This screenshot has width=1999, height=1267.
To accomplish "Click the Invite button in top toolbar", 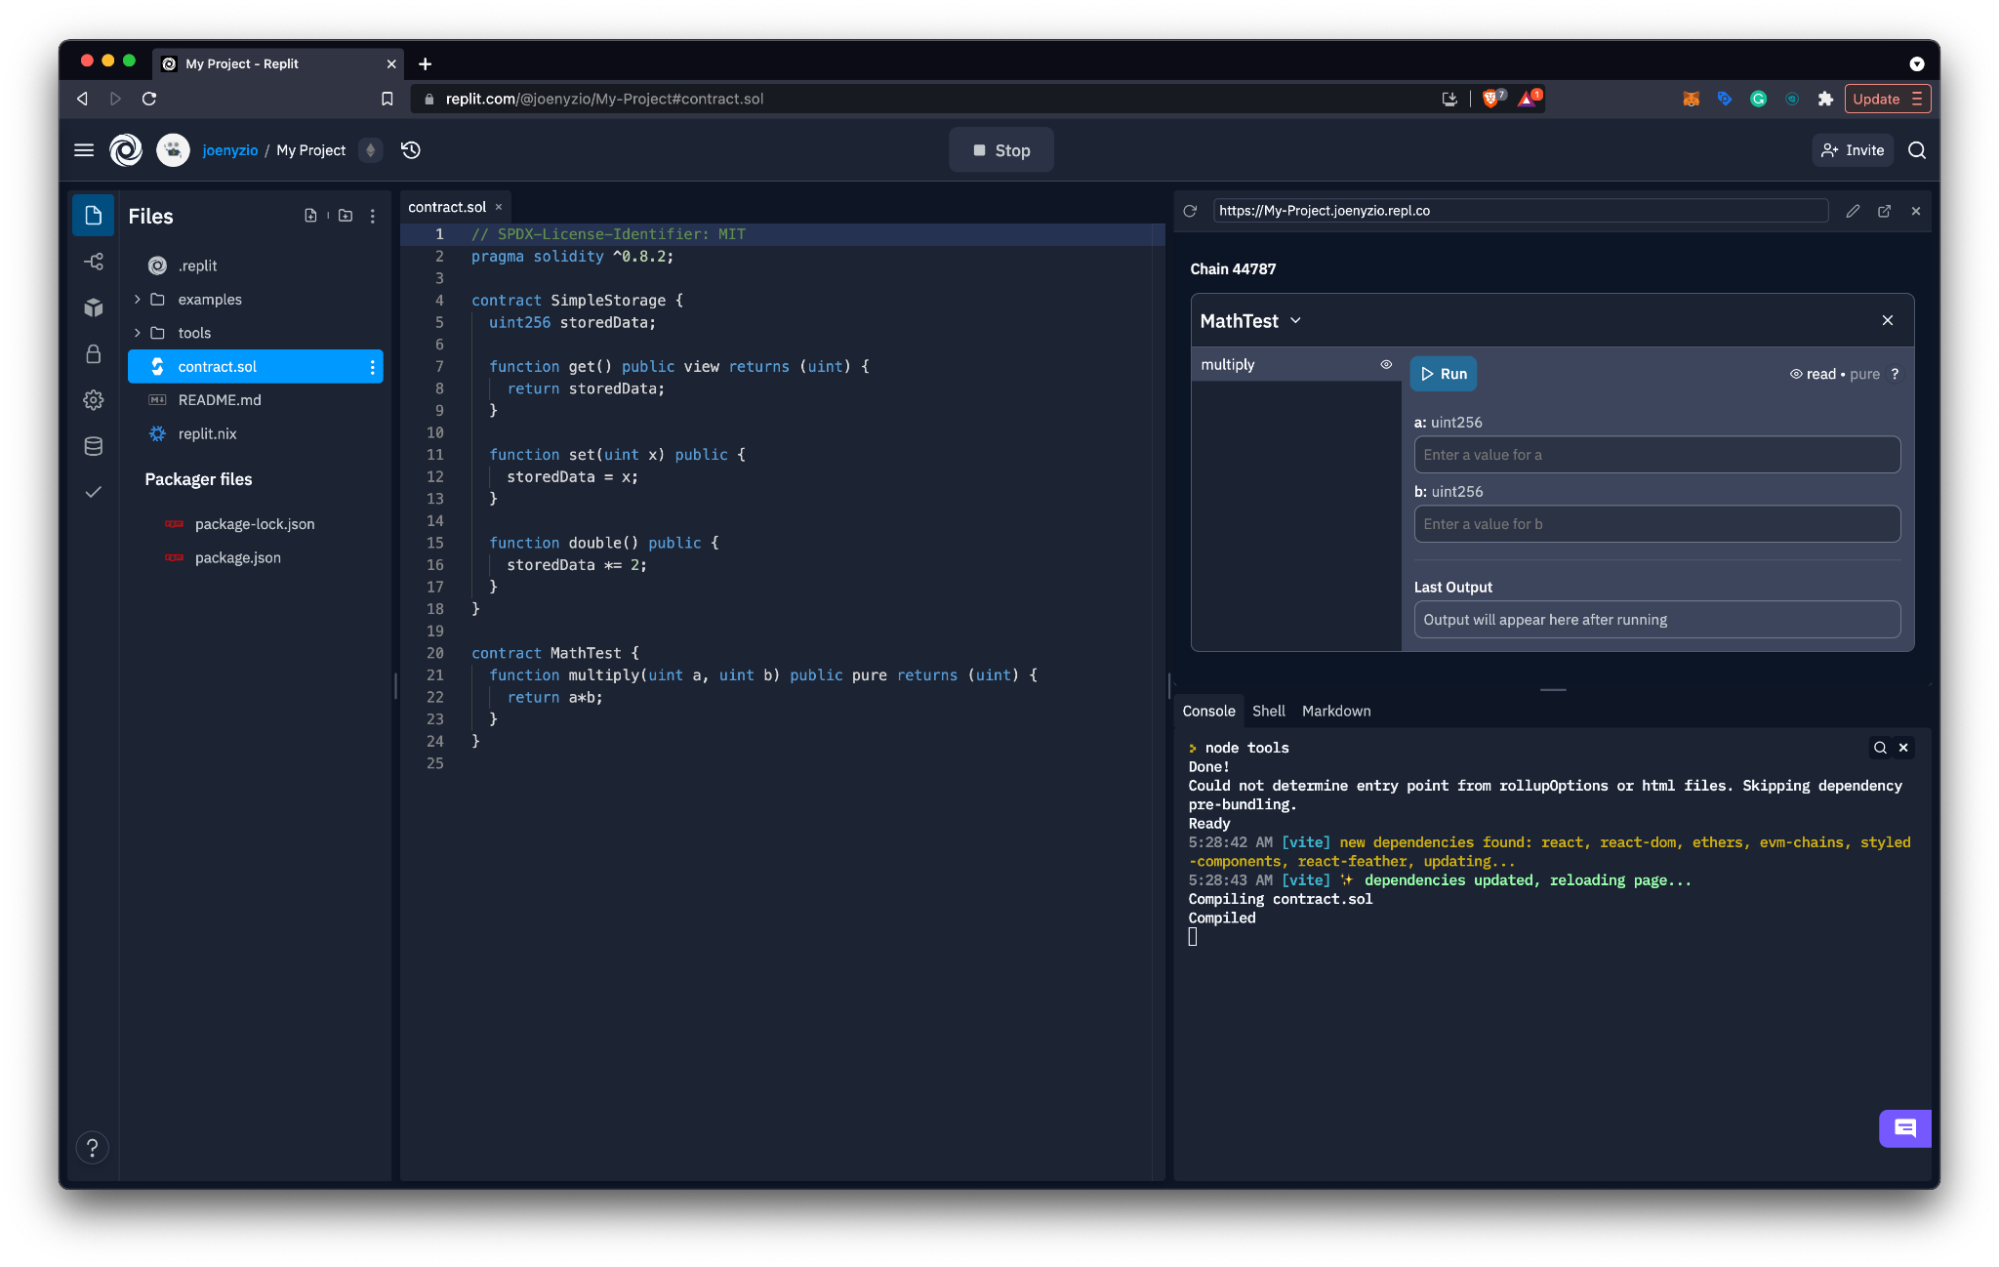I will pyautogui.click(x=1853, y=150).
